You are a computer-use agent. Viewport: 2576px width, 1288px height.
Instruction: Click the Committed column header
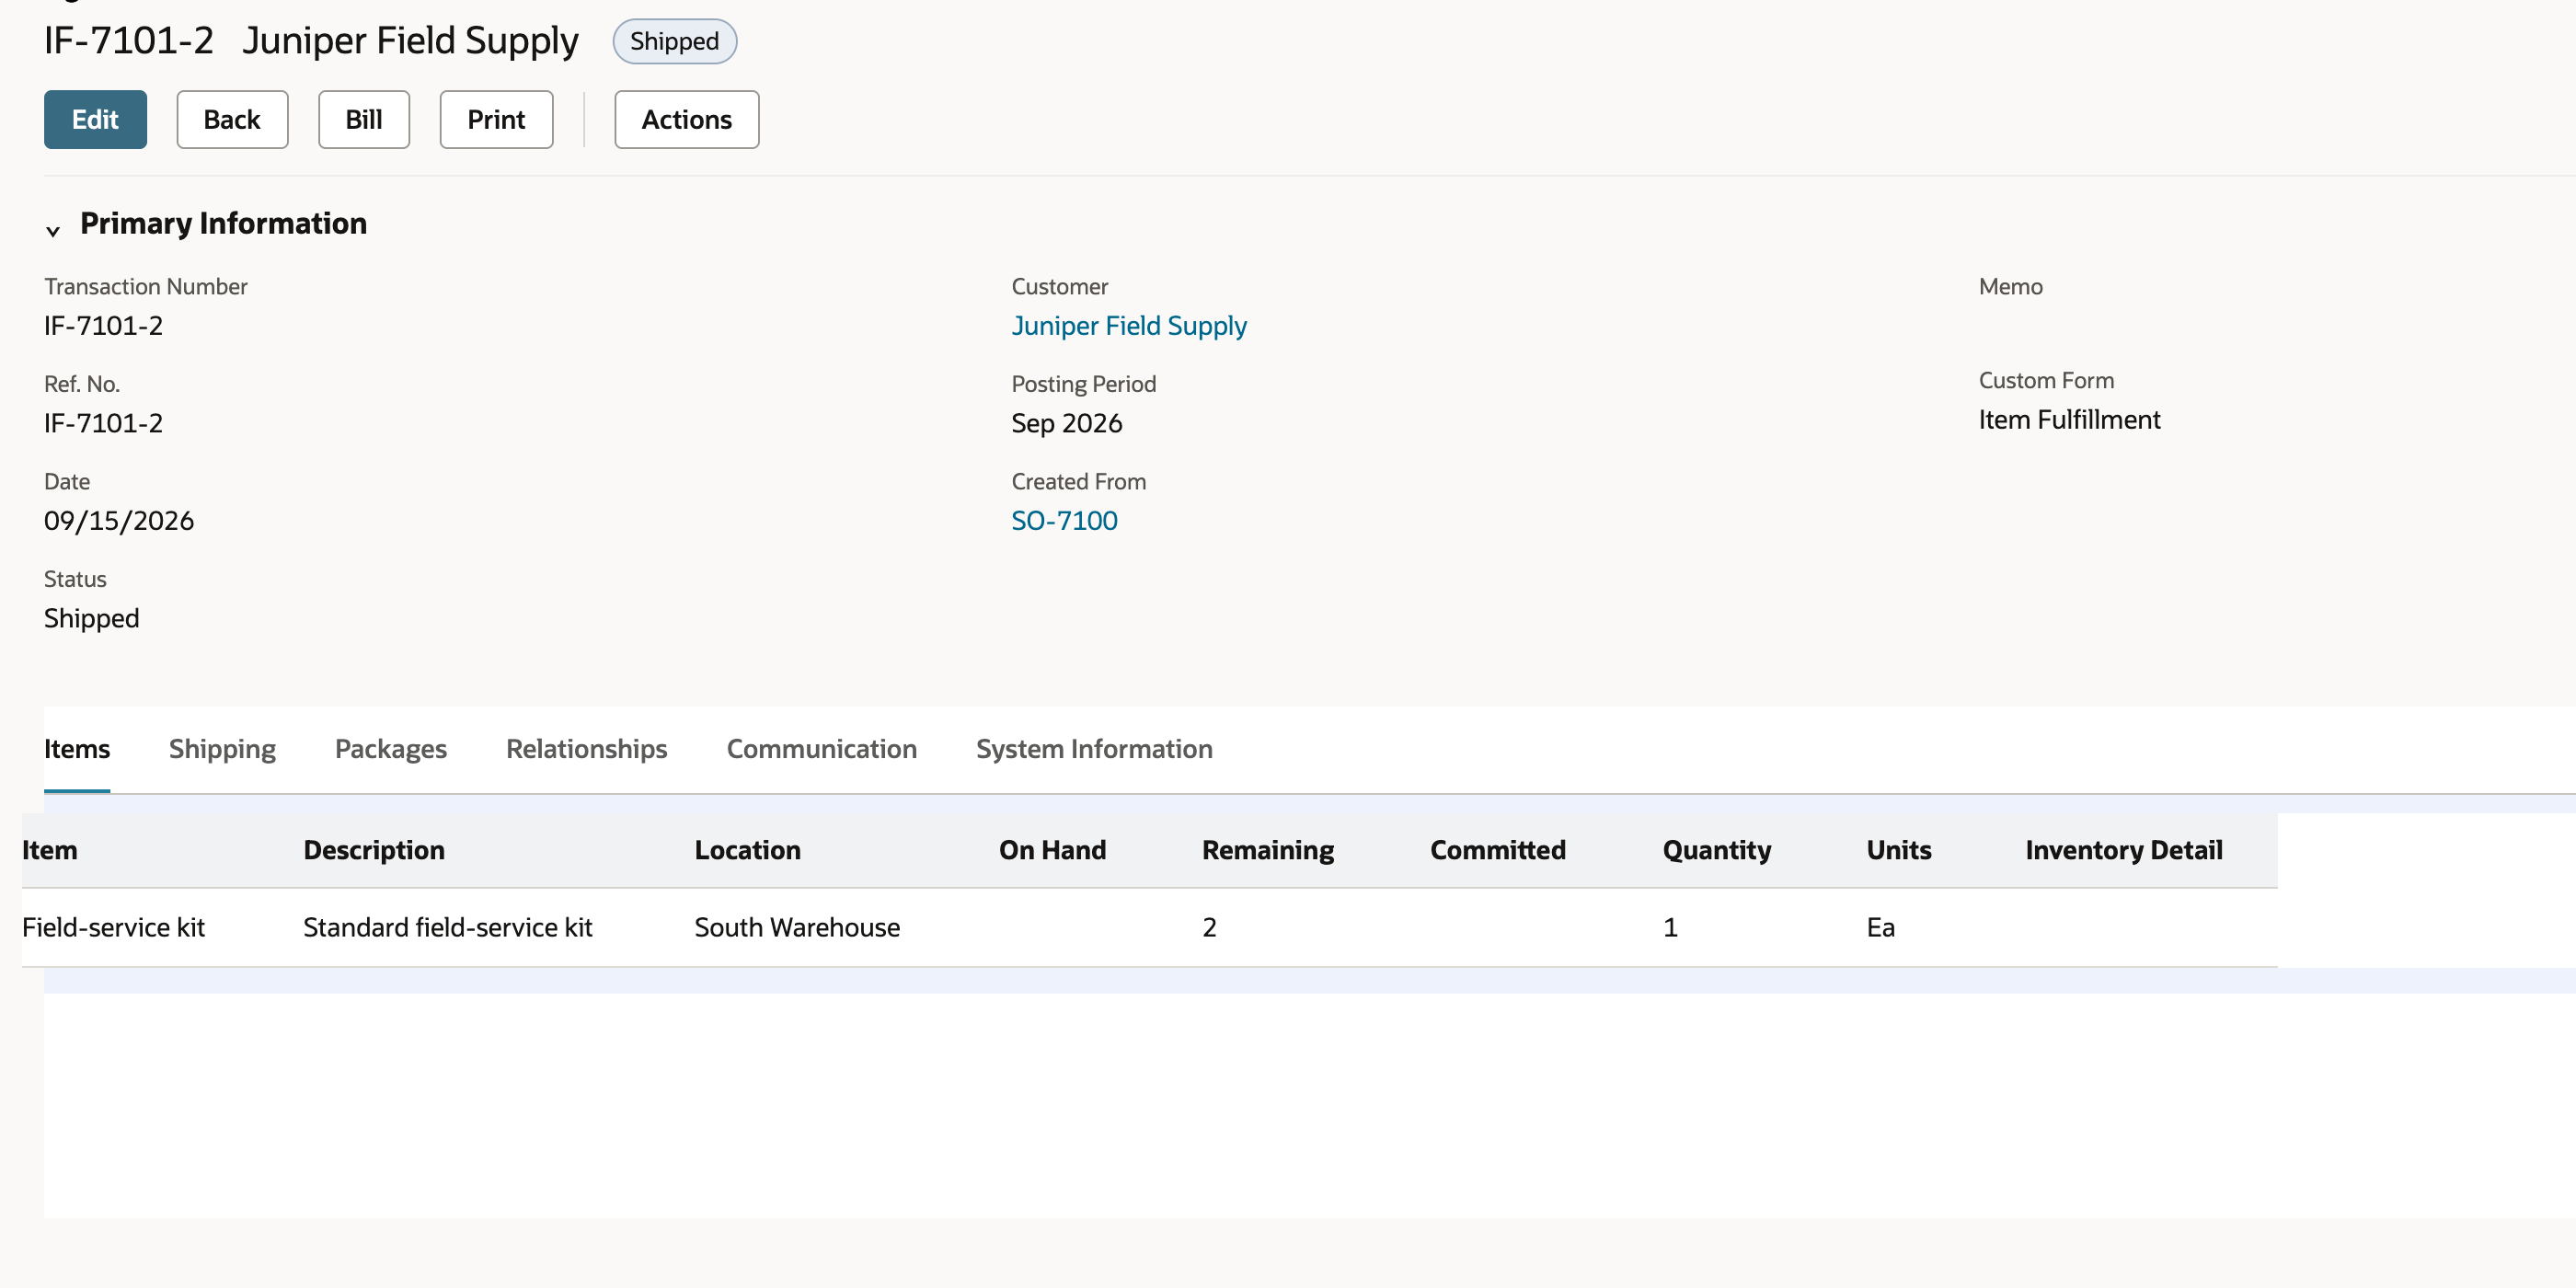(1497, 849)
